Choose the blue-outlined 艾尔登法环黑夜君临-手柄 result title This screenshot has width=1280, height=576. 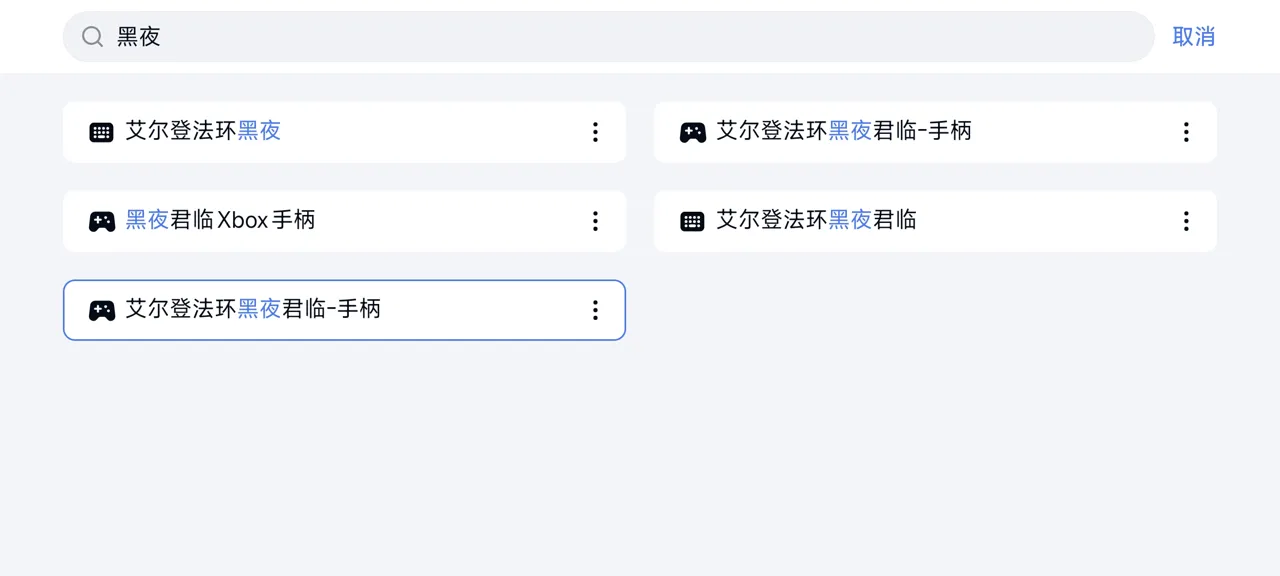tap(254, 309)
